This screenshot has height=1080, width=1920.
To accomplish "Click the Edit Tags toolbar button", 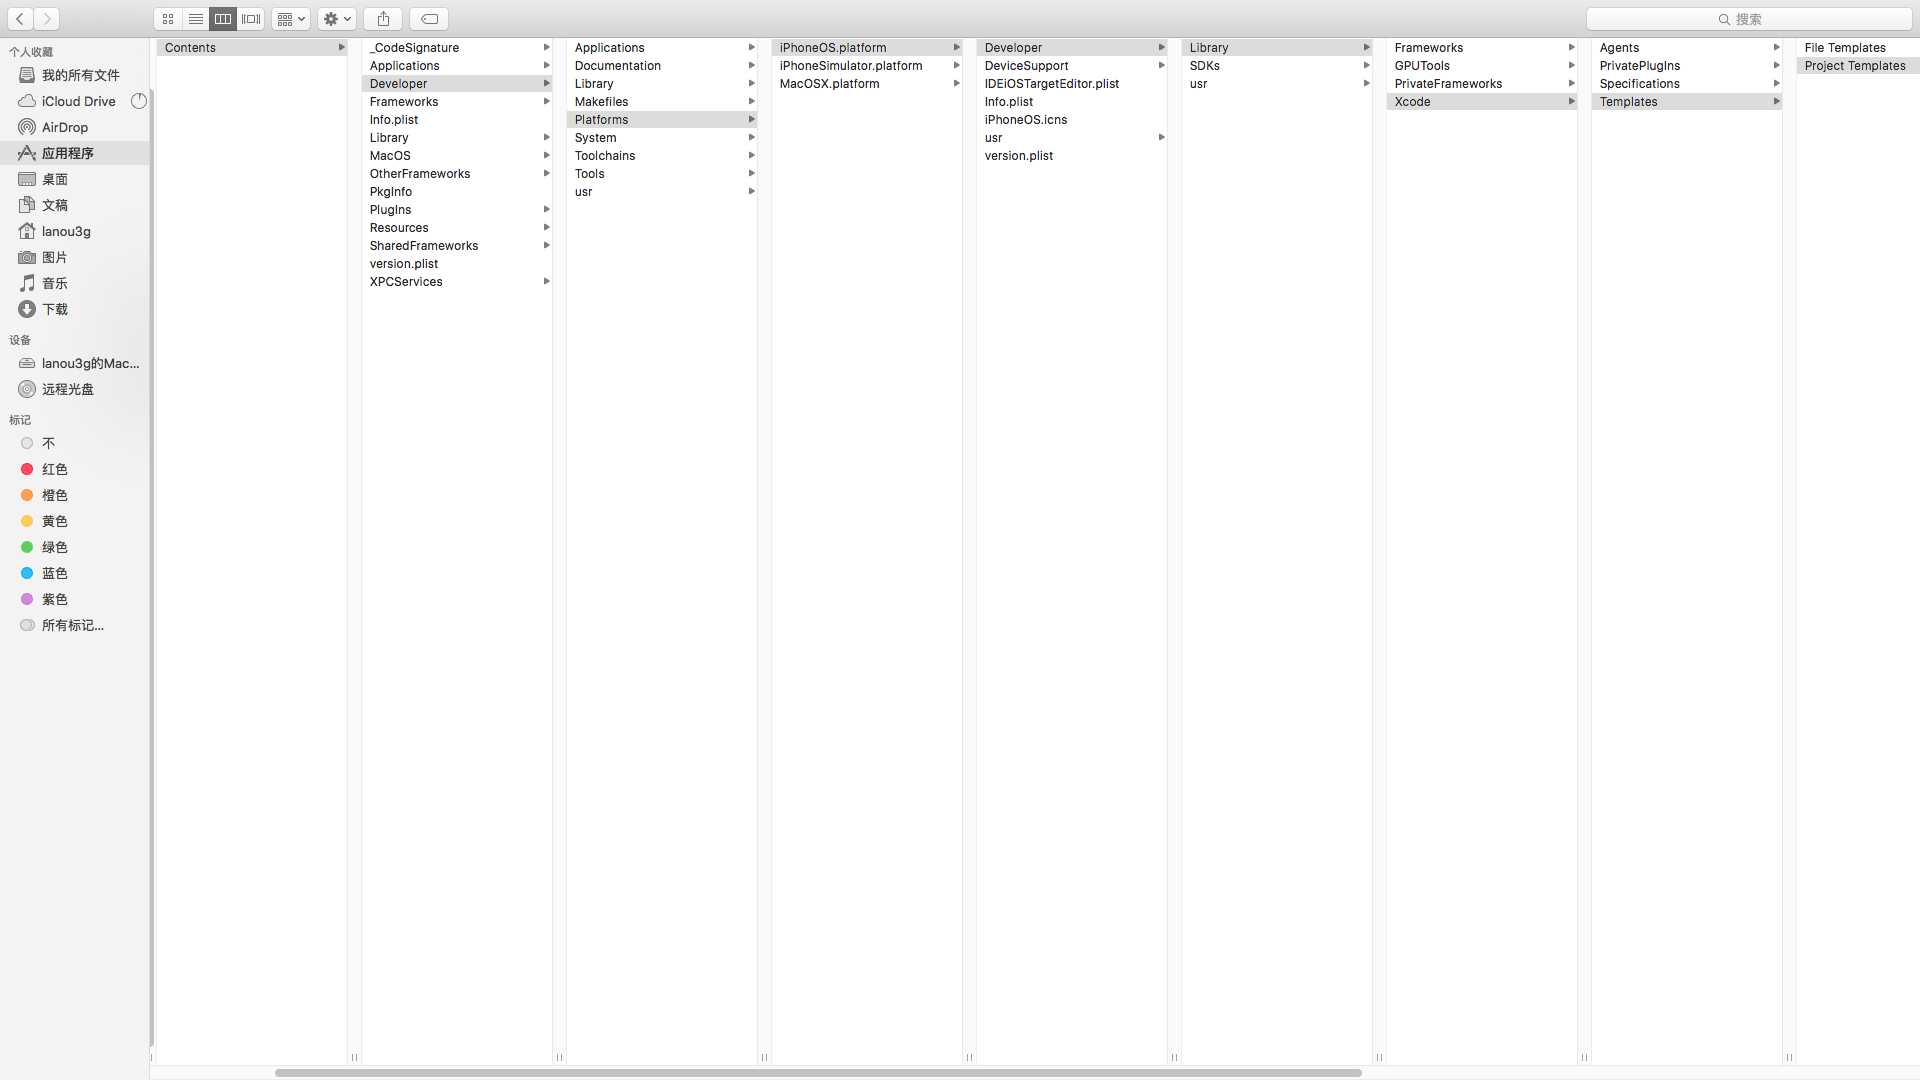I will [x=429, y=19].
